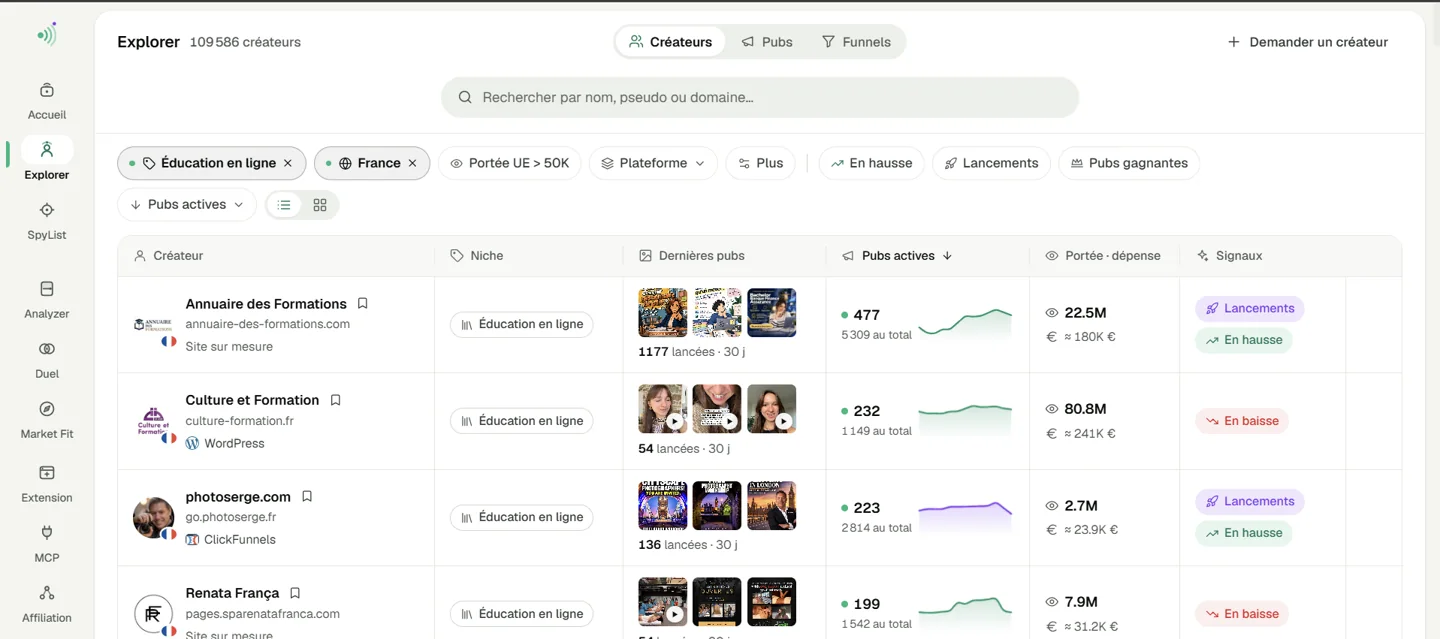The height and width of the screenshot is (639, 1440).
Task: Click the purple sparkline chart for photoserge.com
Action: 965,516
